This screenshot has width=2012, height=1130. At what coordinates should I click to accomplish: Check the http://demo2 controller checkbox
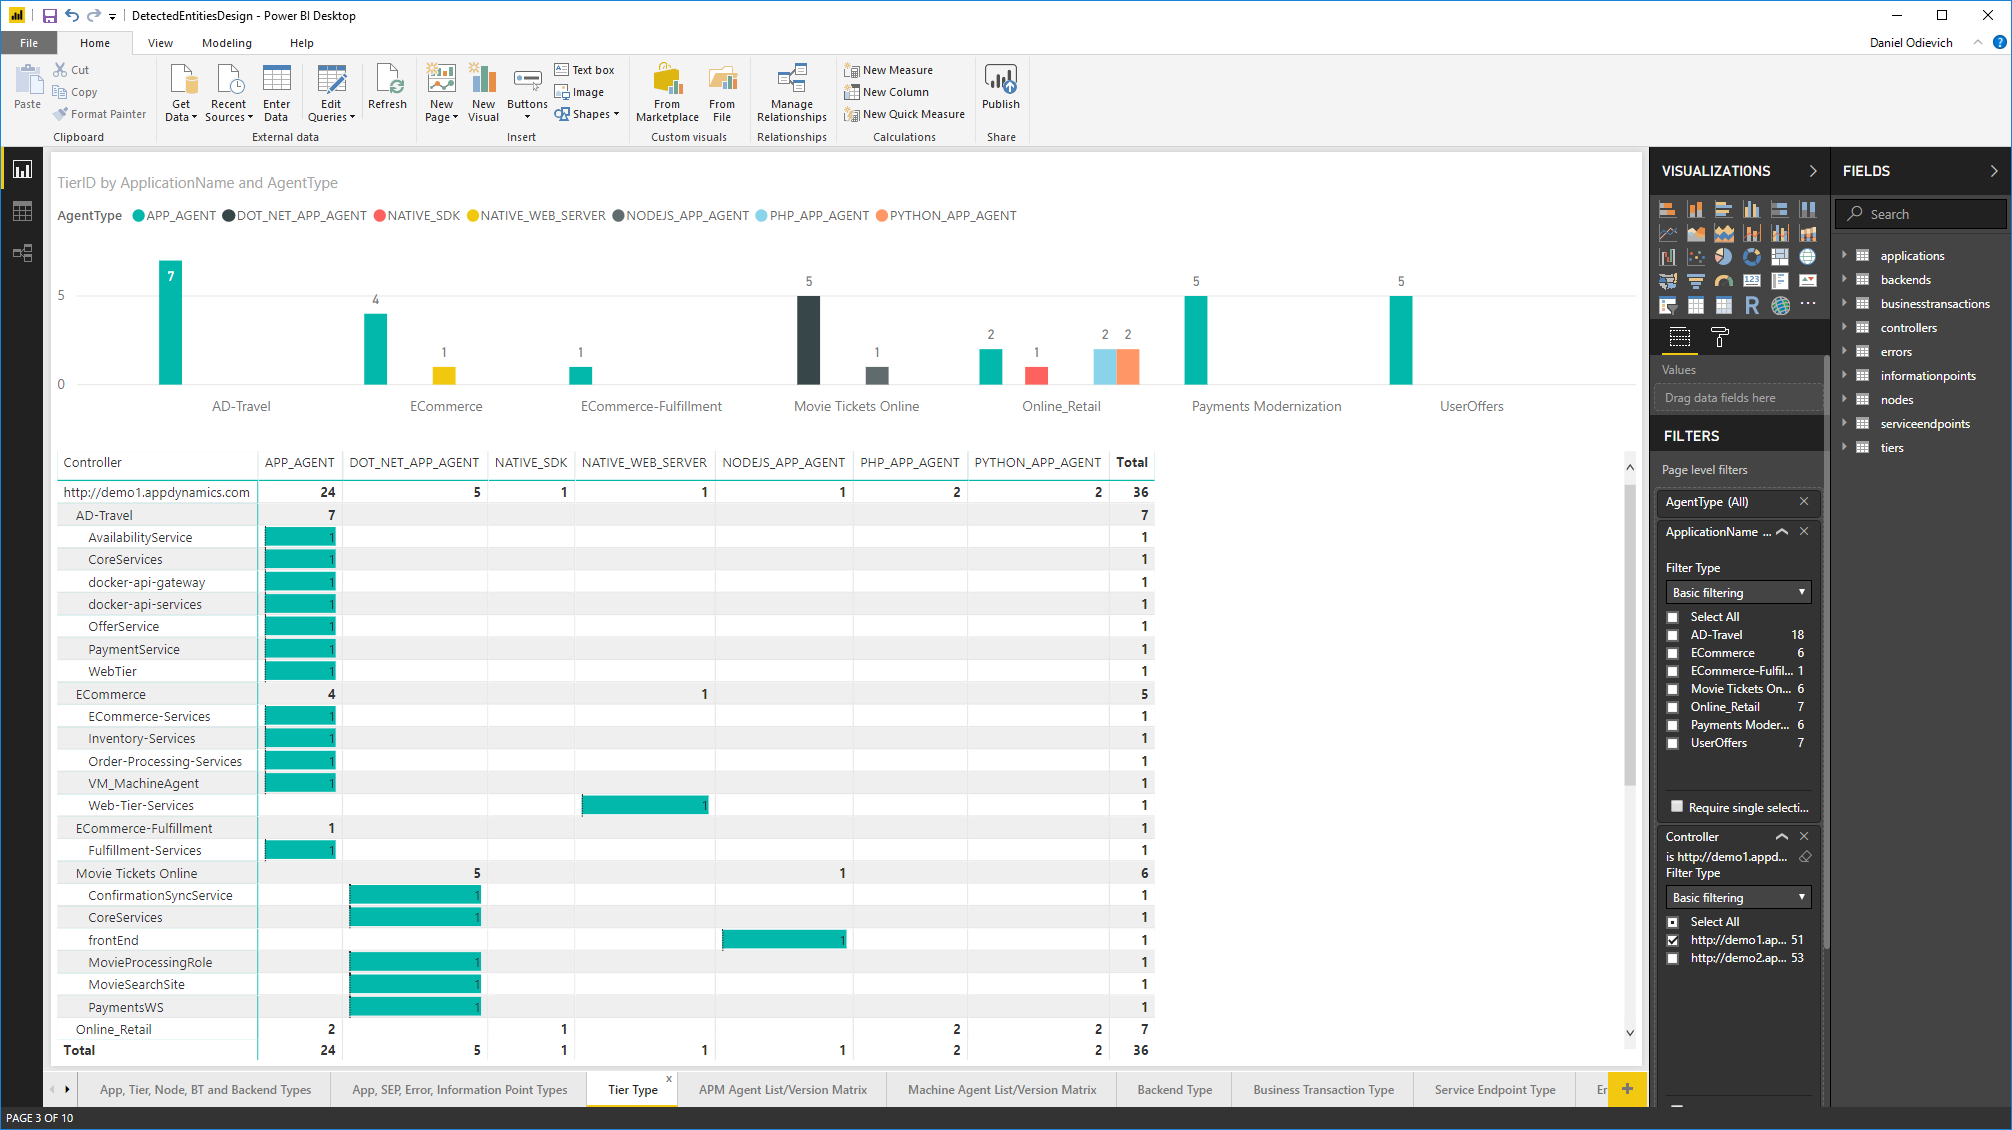pos(1672,958)
